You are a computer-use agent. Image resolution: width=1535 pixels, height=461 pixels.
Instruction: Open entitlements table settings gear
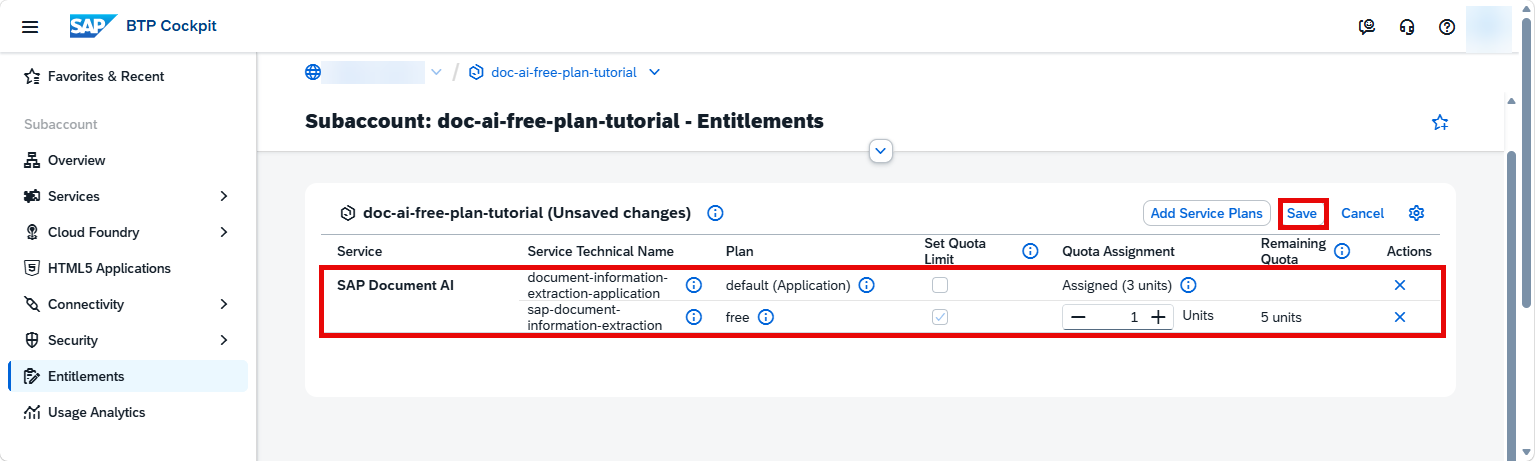[x=1416, y=213]
